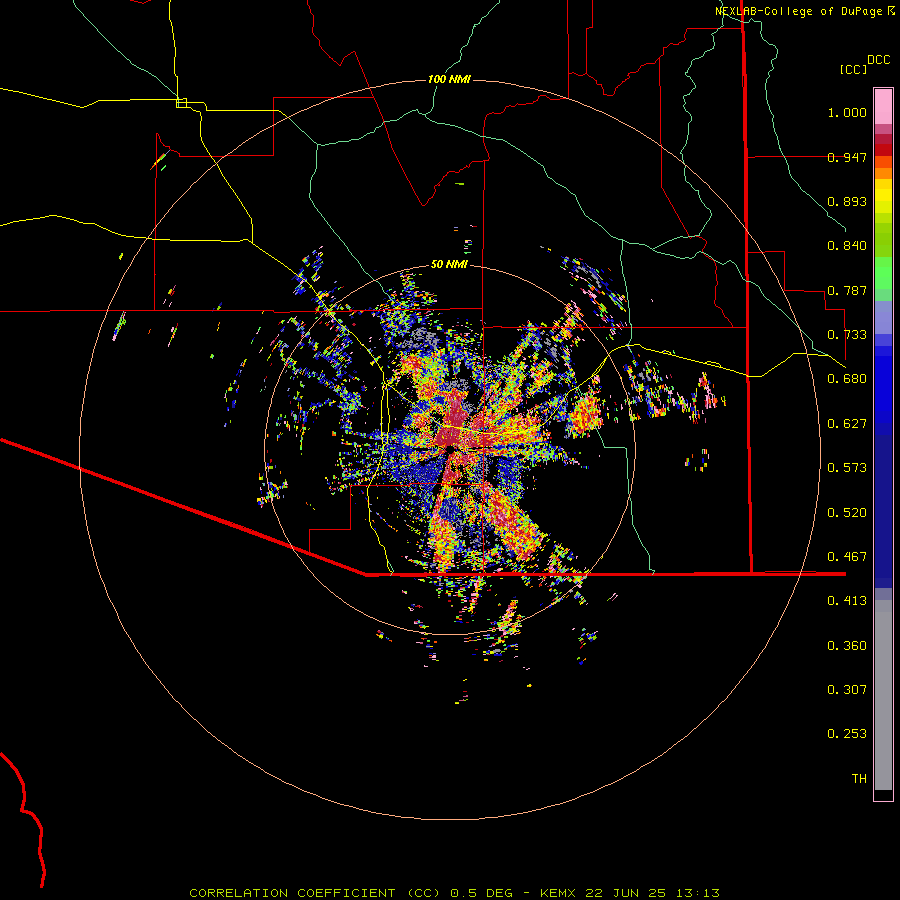Select the 0.840 scale value
Image resolution: width=900 pixels, height=900 pixels.
pos(847,246)
